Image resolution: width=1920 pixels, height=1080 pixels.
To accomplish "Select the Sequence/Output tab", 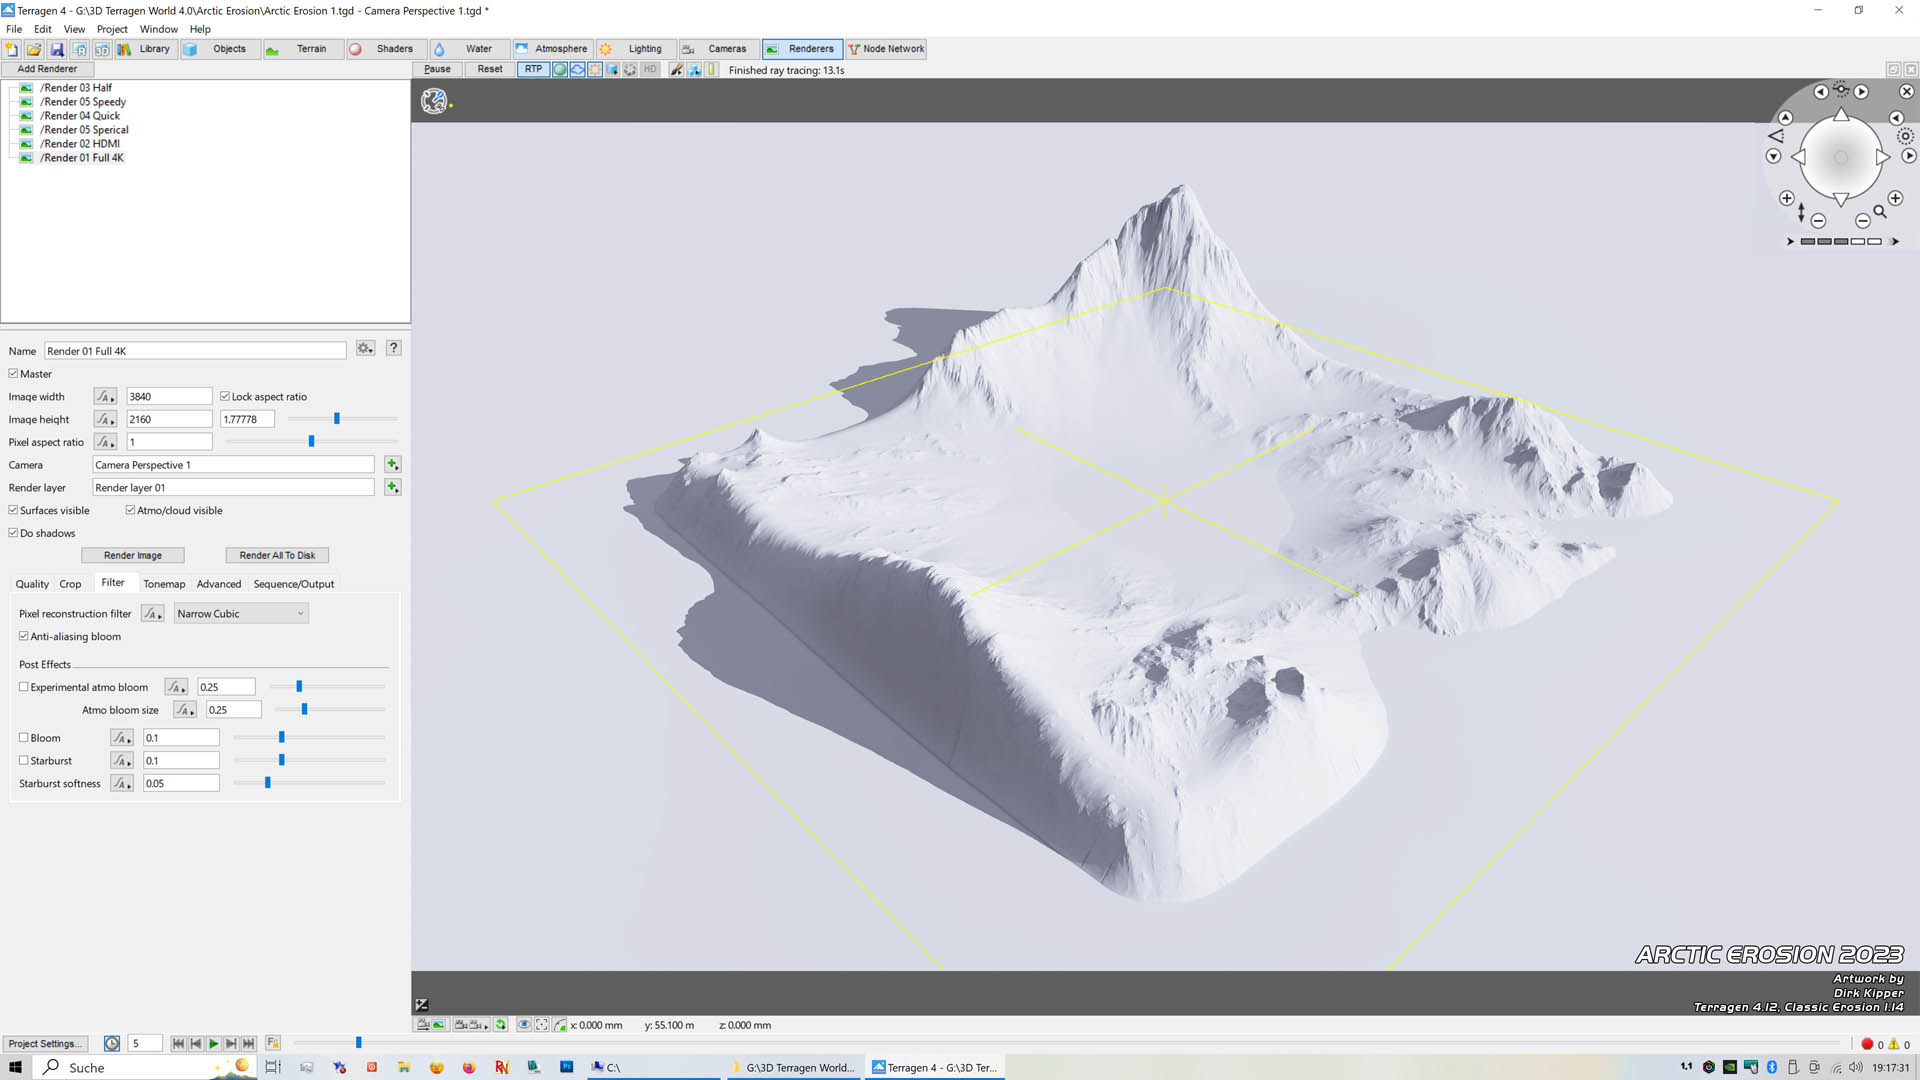I will point(293,584).
